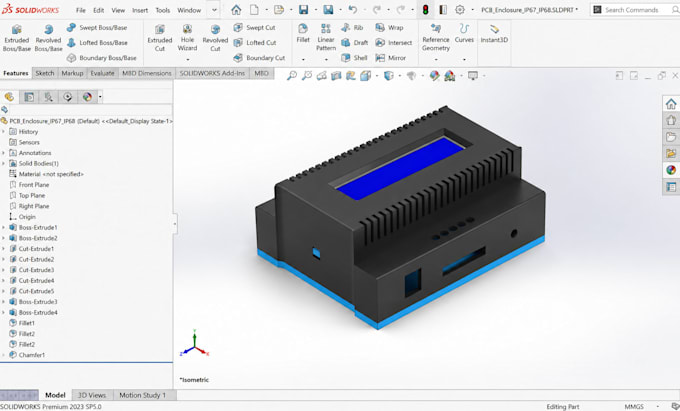The height and width of the screenshot is (411, 680).
Task: Click the Swept Cut command
Action: click(254, 27)
